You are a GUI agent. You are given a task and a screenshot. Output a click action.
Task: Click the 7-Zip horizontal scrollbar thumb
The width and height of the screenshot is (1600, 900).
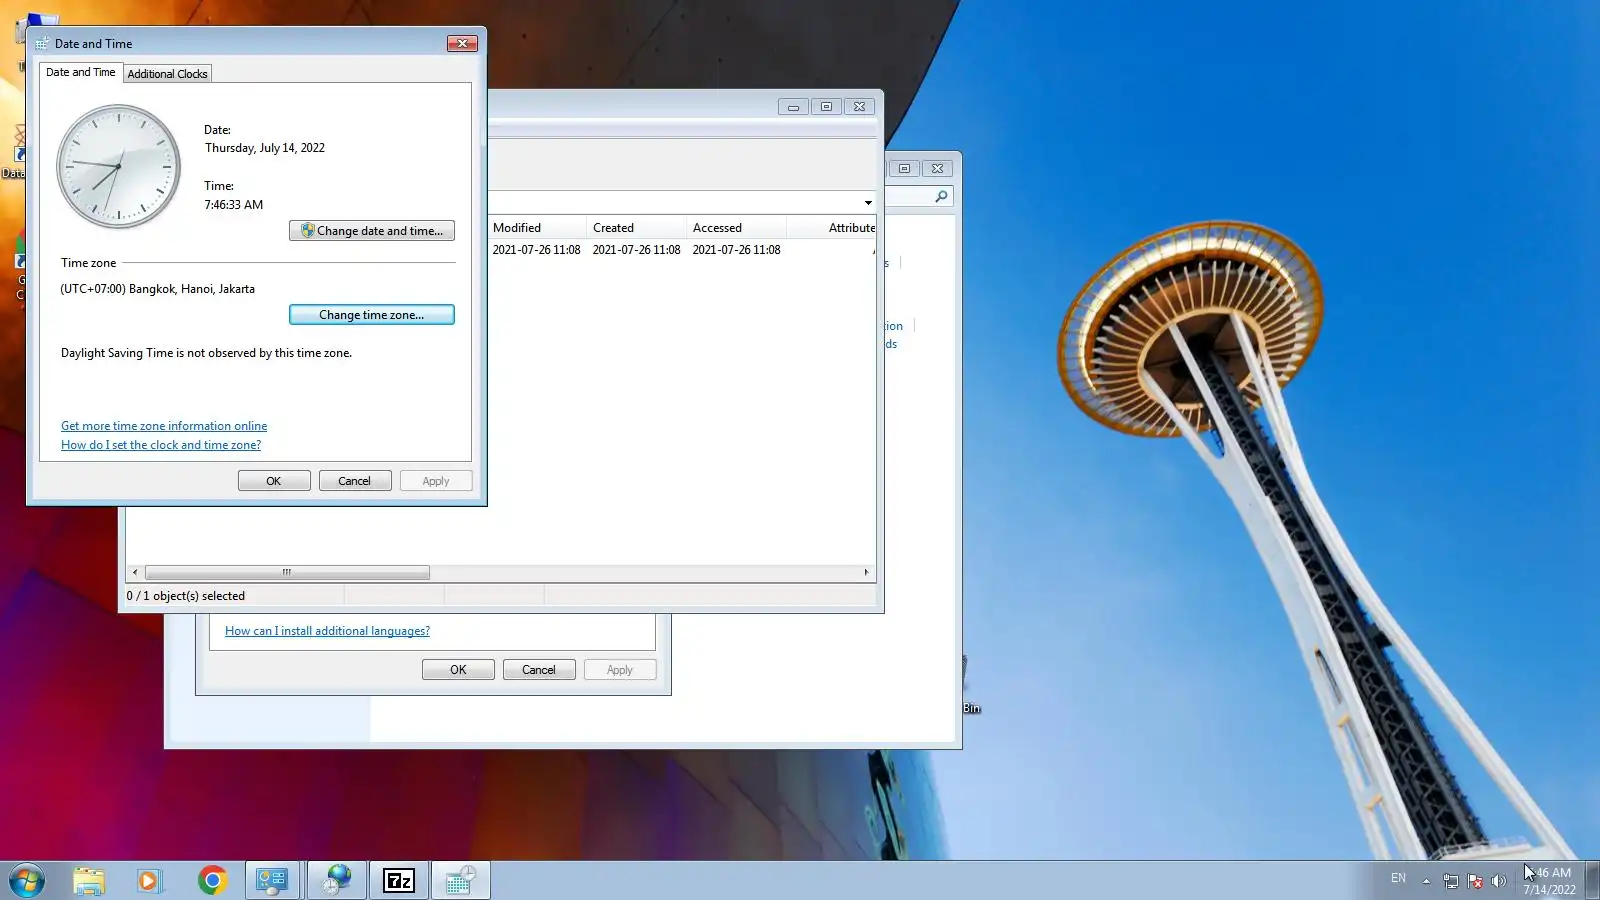[287, 573]
